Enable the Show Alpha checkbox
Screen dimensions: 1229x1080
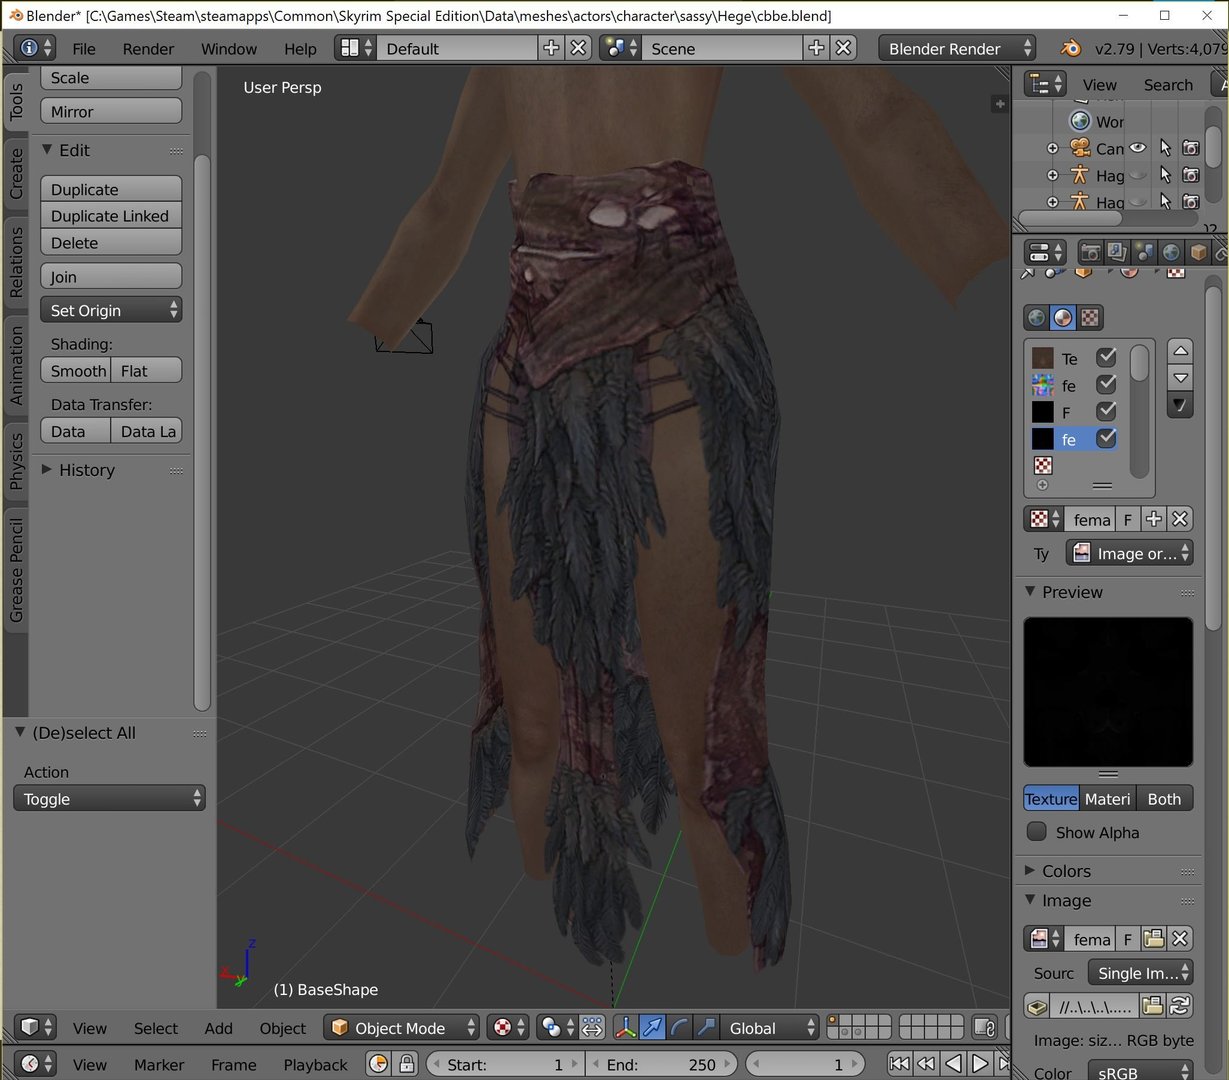(1037, 831)
